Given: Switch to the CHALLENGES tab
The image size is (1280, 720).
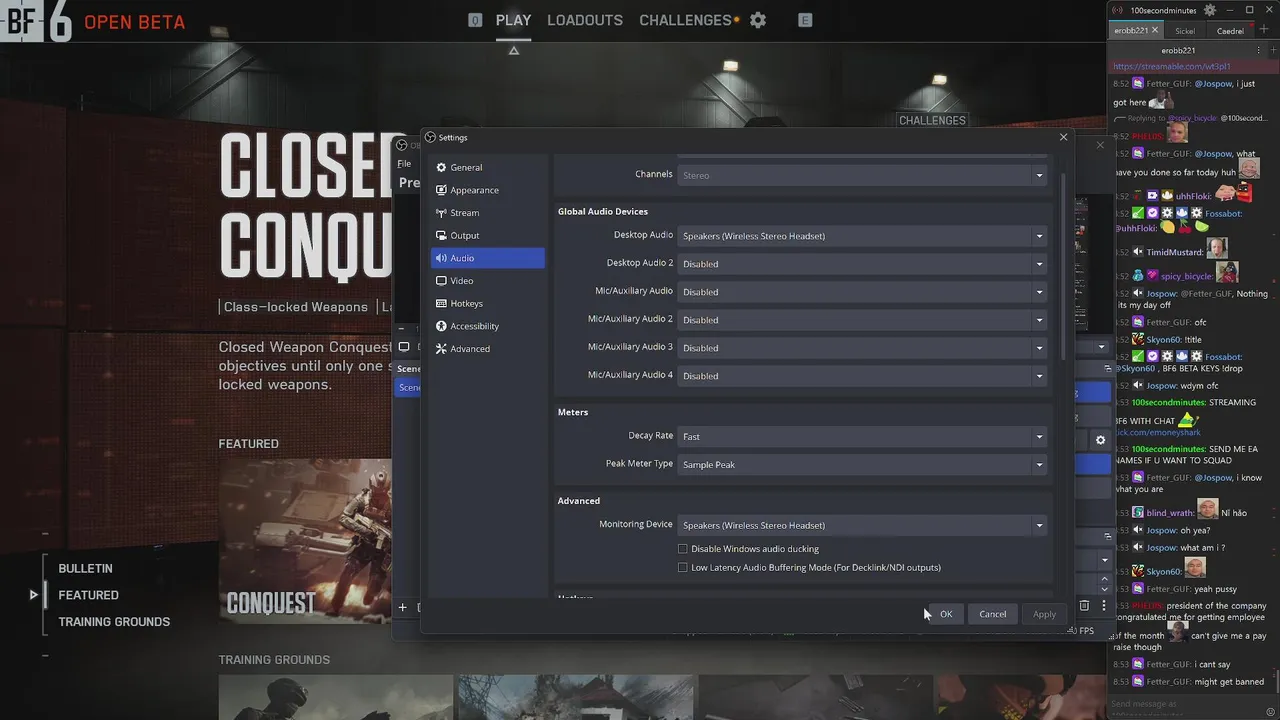Looking at the screenshot, I should point(685,20).
